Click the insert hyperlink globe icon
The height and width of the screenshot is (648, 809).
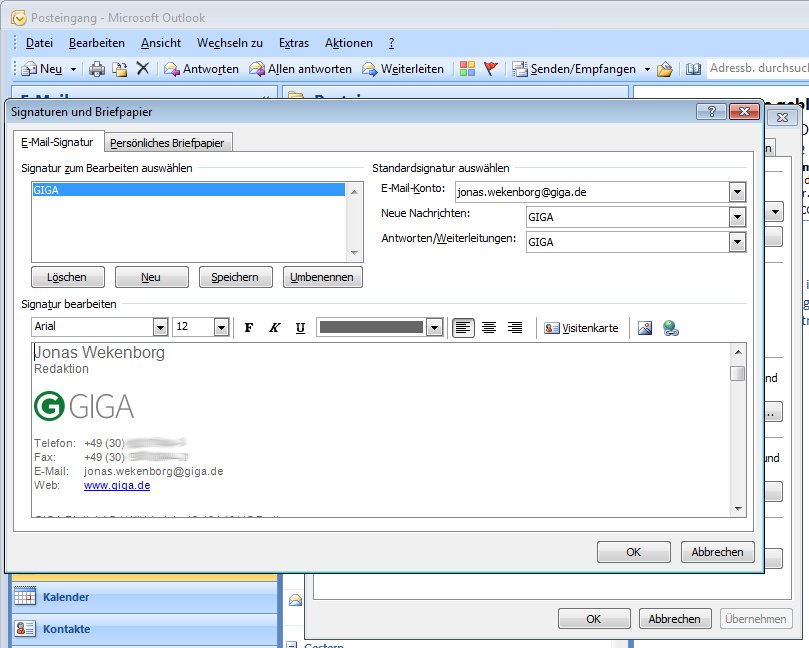click(670, 328)
